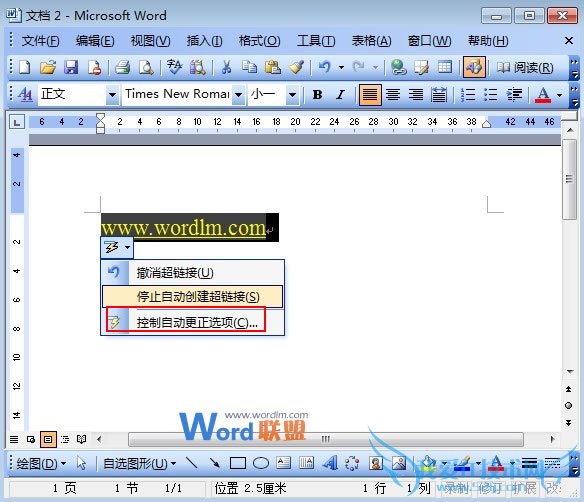Apply font color with red A

coord(543,95)
